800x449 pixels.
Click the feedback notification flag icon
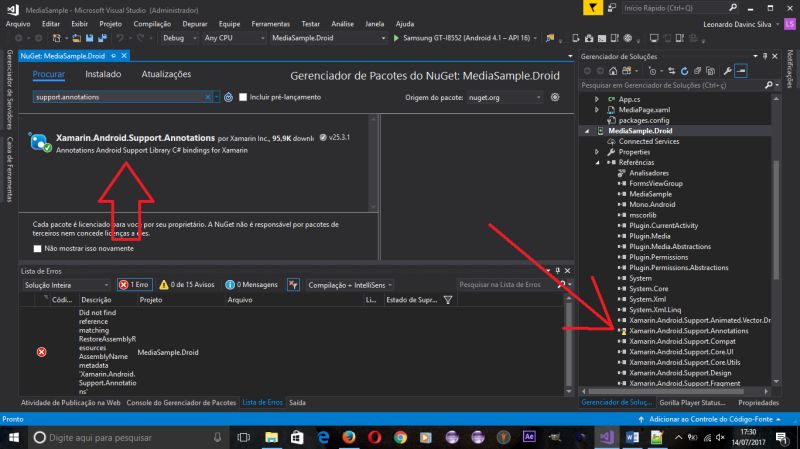[593, 8]
